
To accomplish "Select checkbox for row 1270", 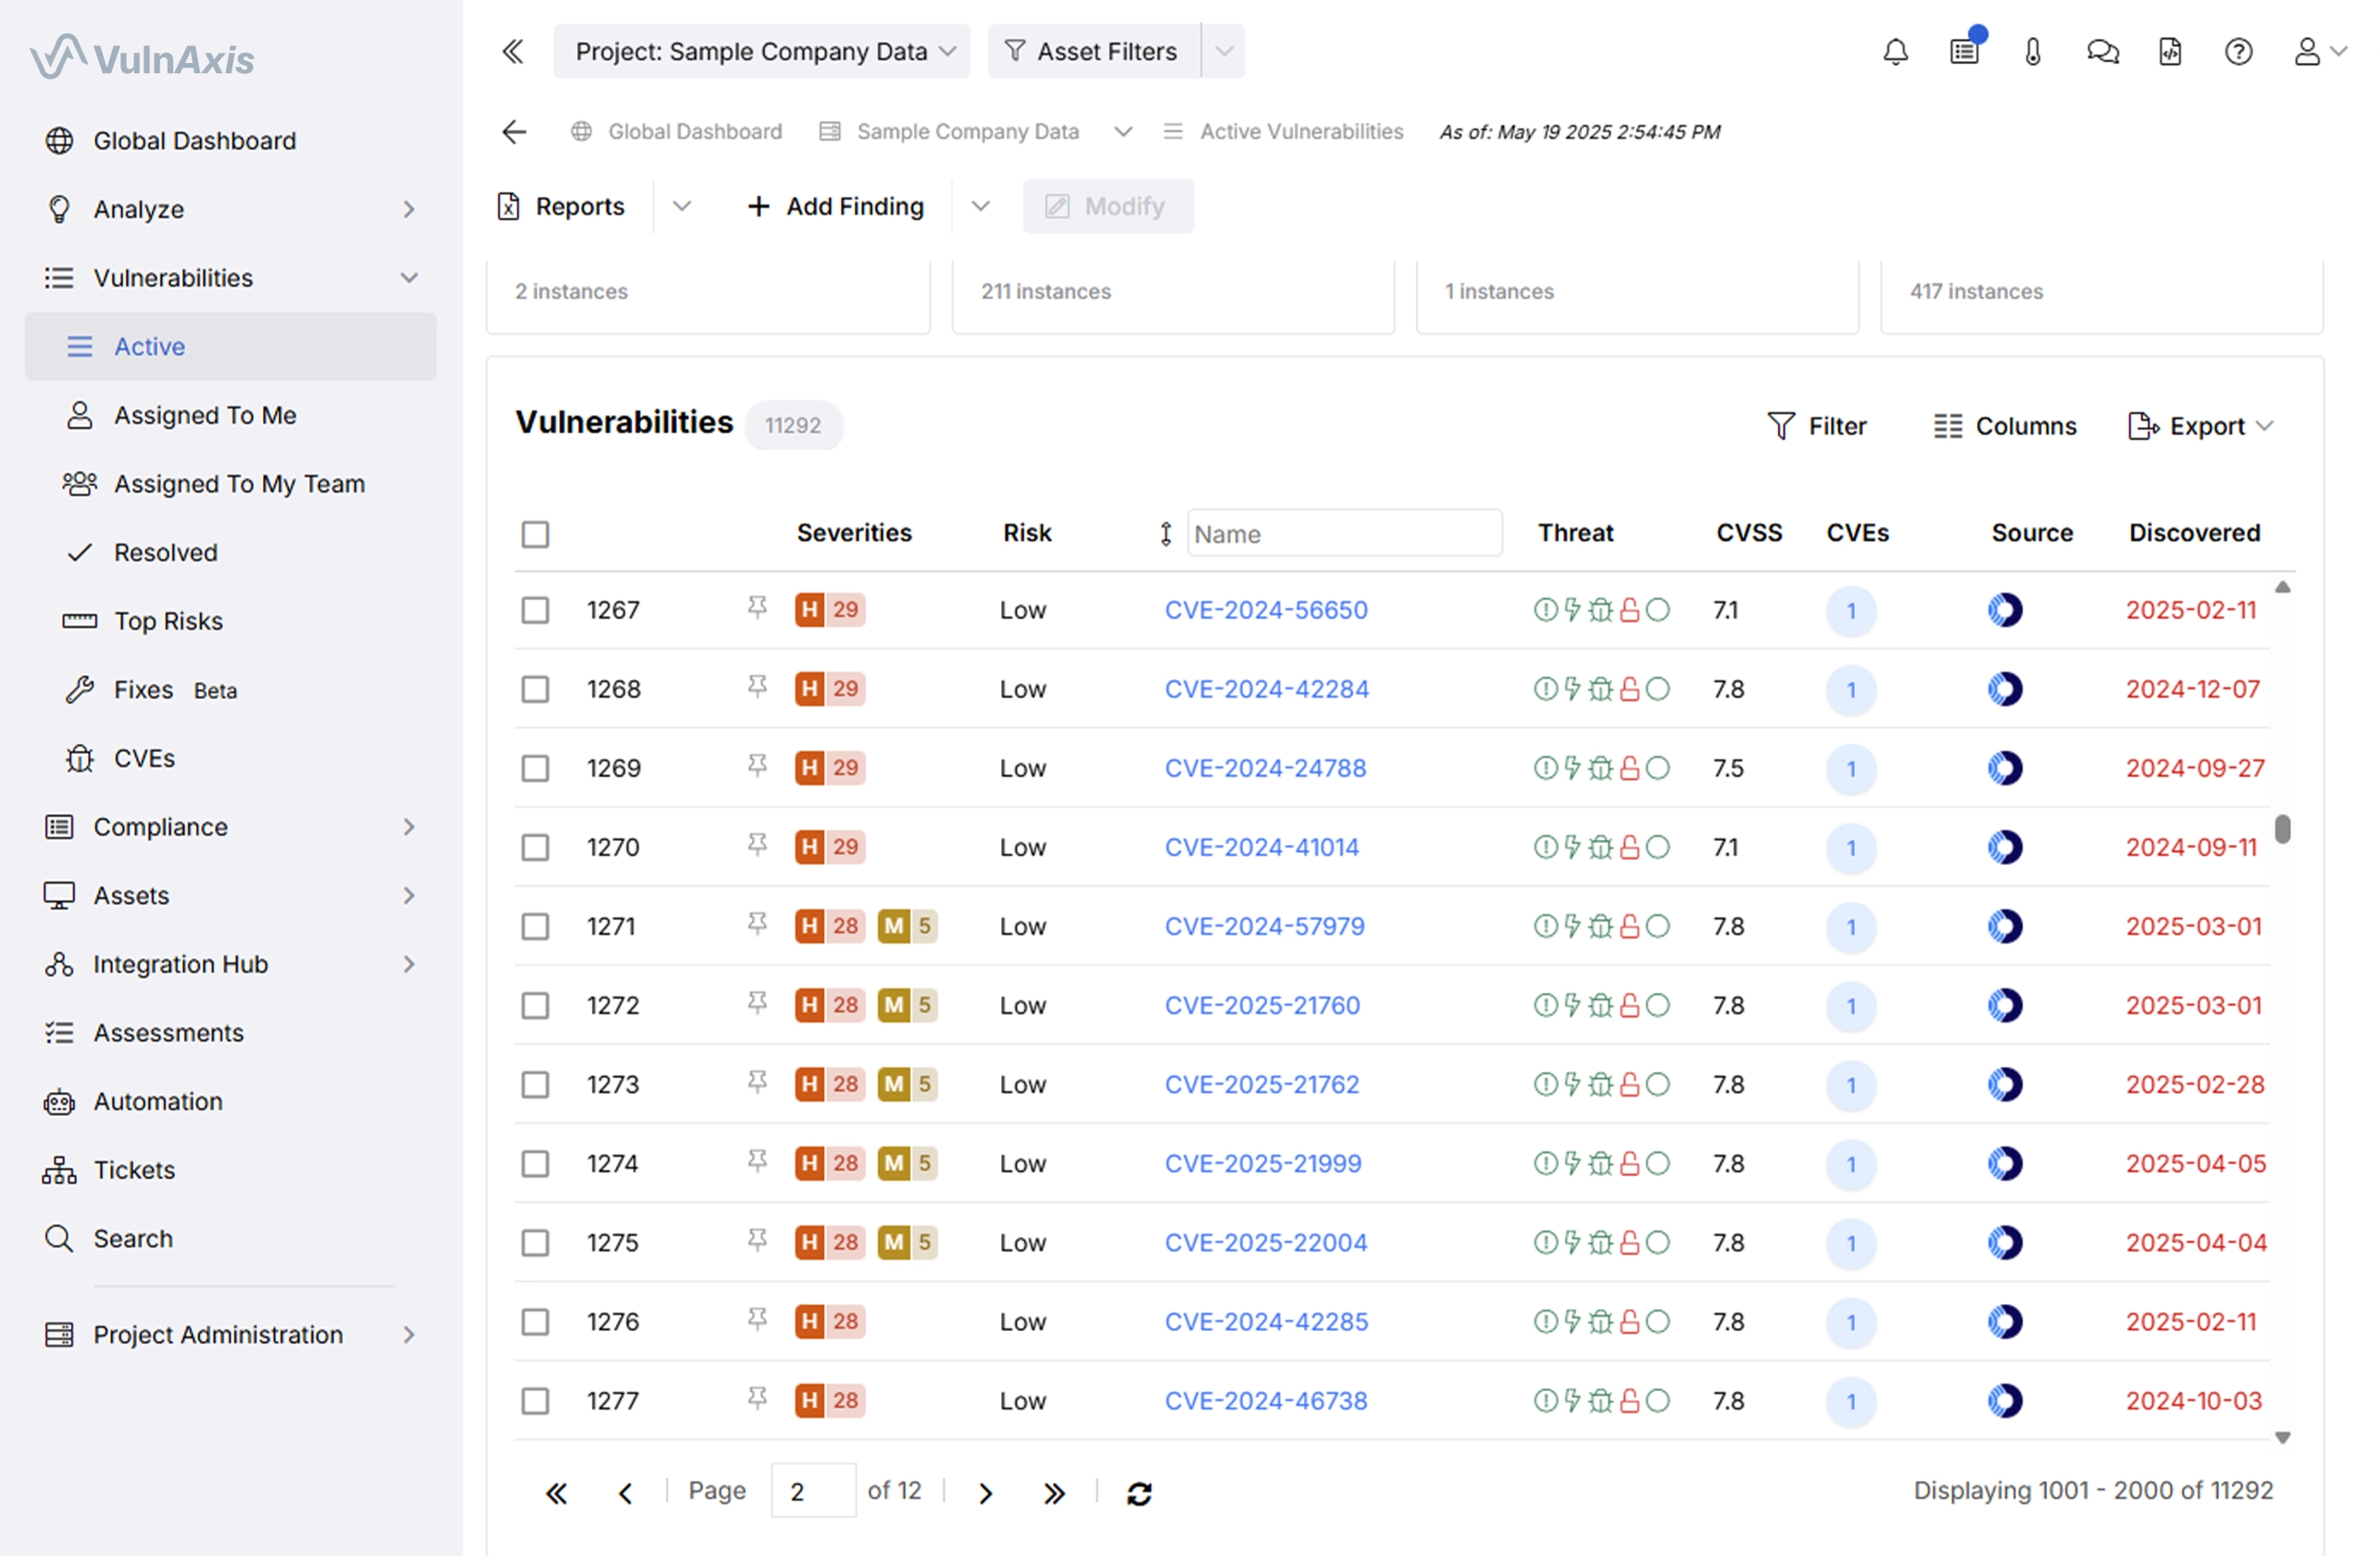I will (x=535, y=847).
